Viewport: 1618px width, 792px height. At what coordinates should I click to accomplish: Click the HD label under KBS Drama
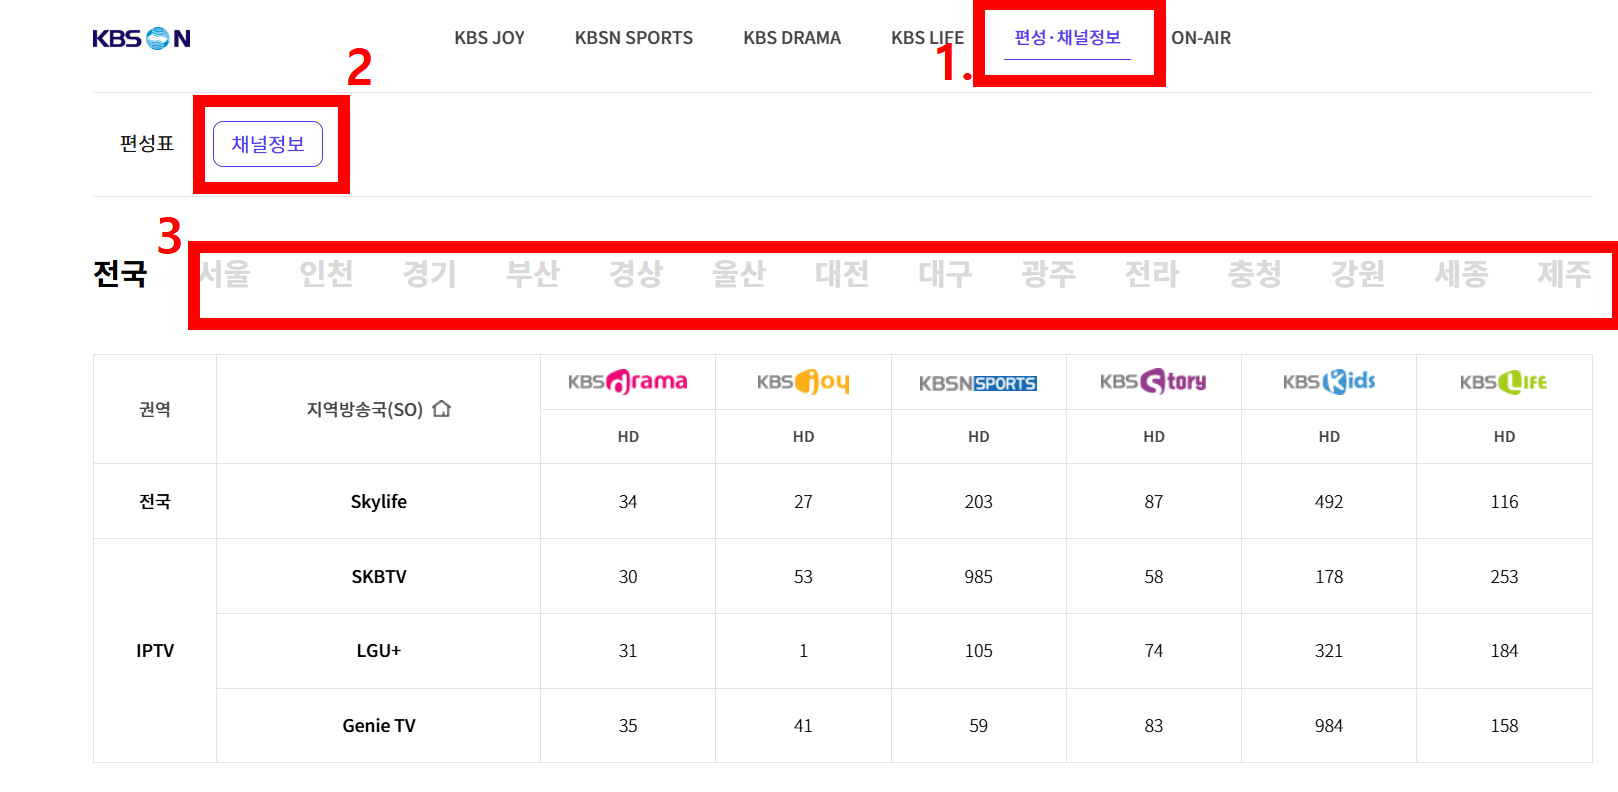pos(628,437)
